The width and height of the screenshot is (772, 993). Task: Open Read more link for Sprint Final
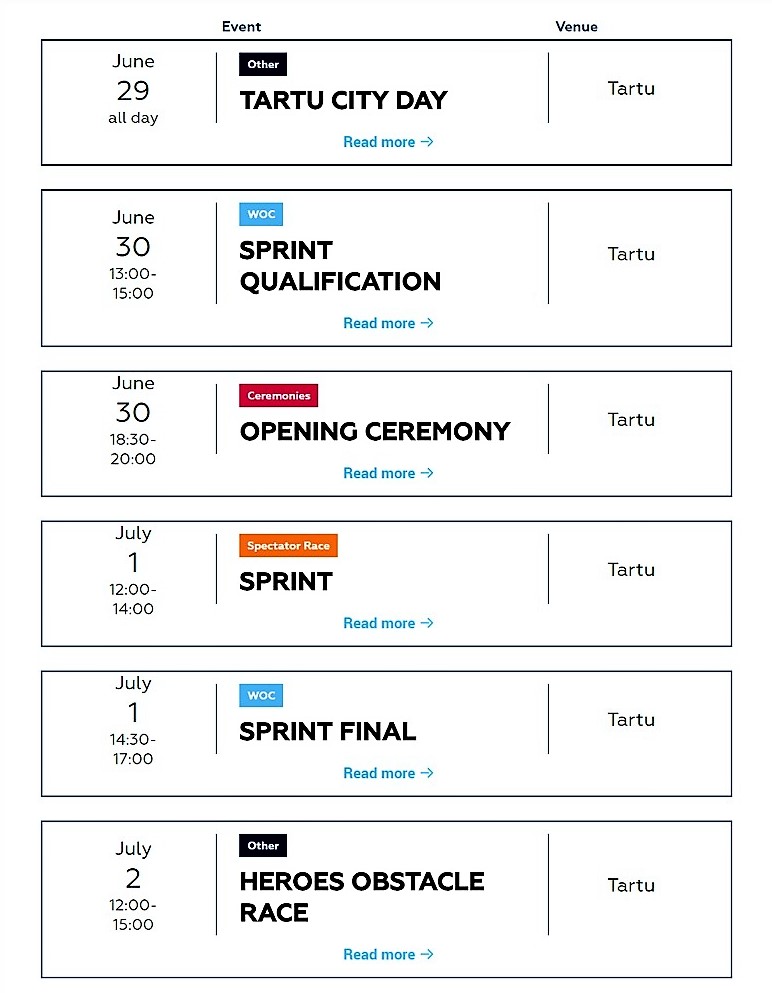coord(388,773)
